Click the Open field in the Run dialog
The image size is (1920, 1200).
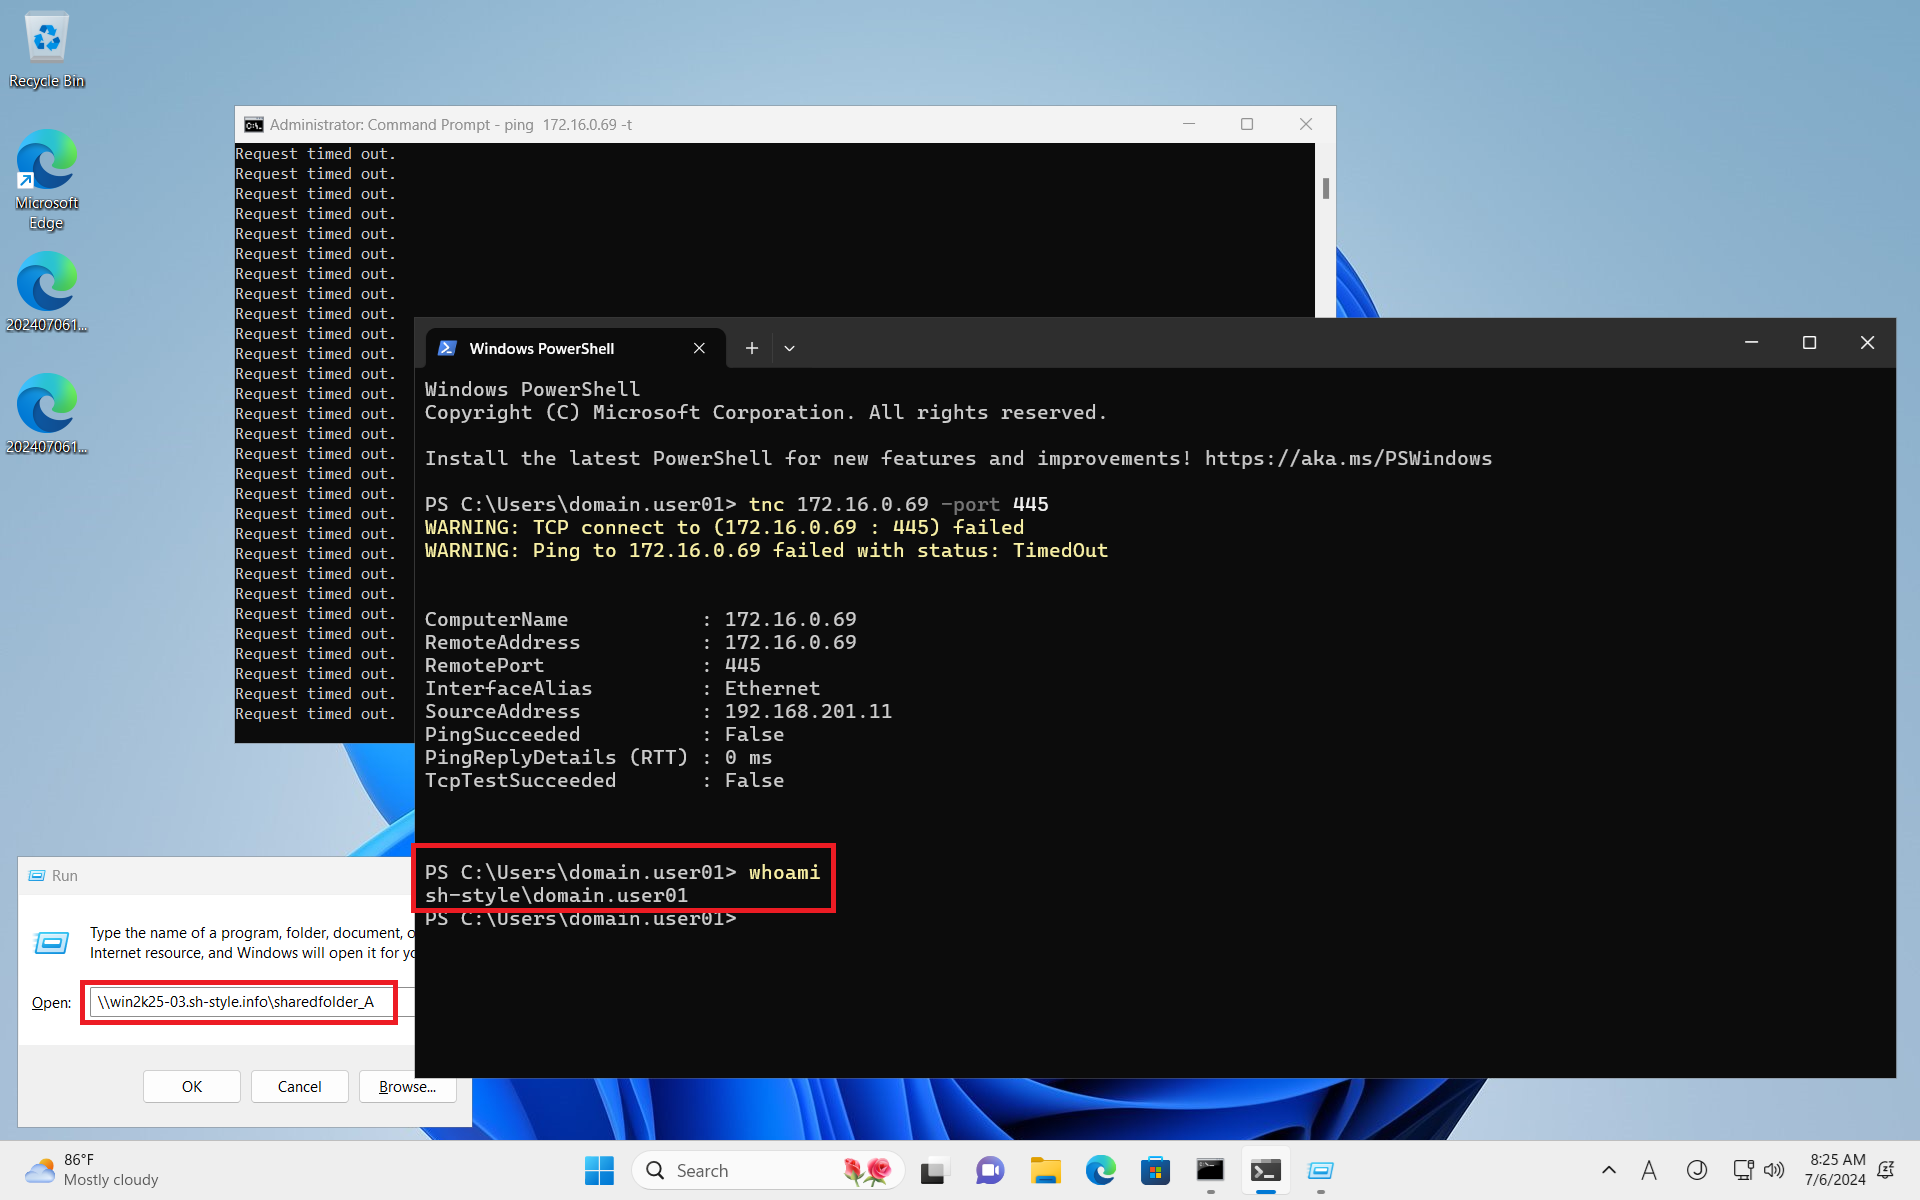tap(239, 1002)
